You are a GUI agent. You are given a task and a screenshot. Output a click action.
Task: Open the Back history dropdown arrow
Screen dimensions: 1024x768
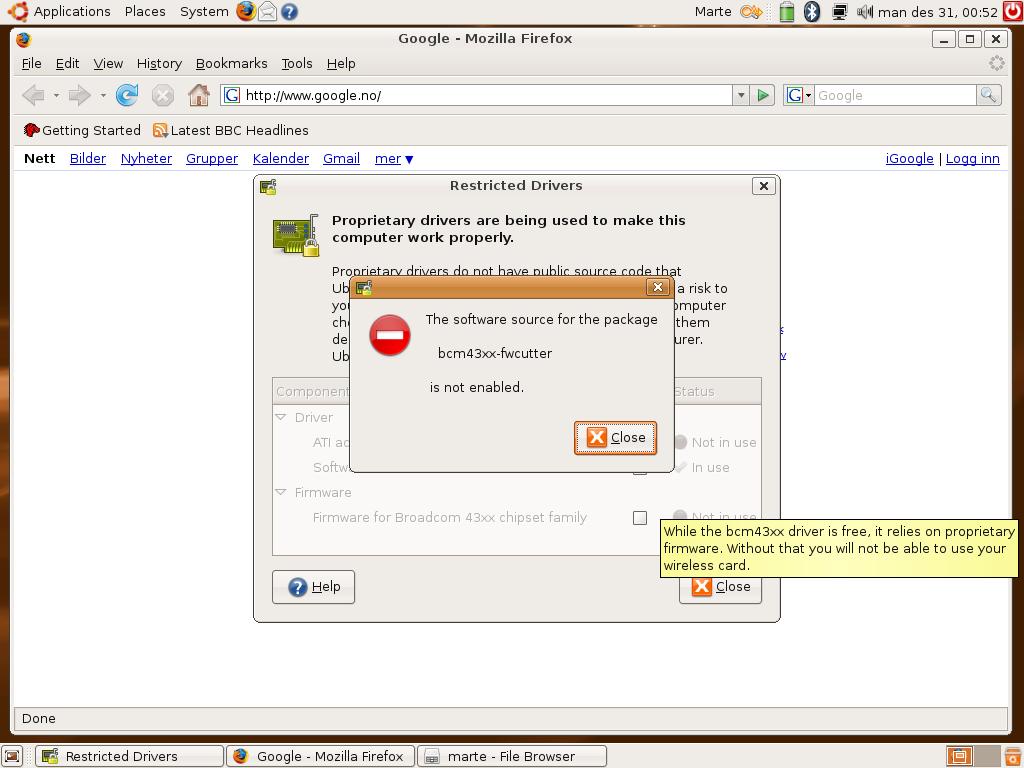pos(56,95)
